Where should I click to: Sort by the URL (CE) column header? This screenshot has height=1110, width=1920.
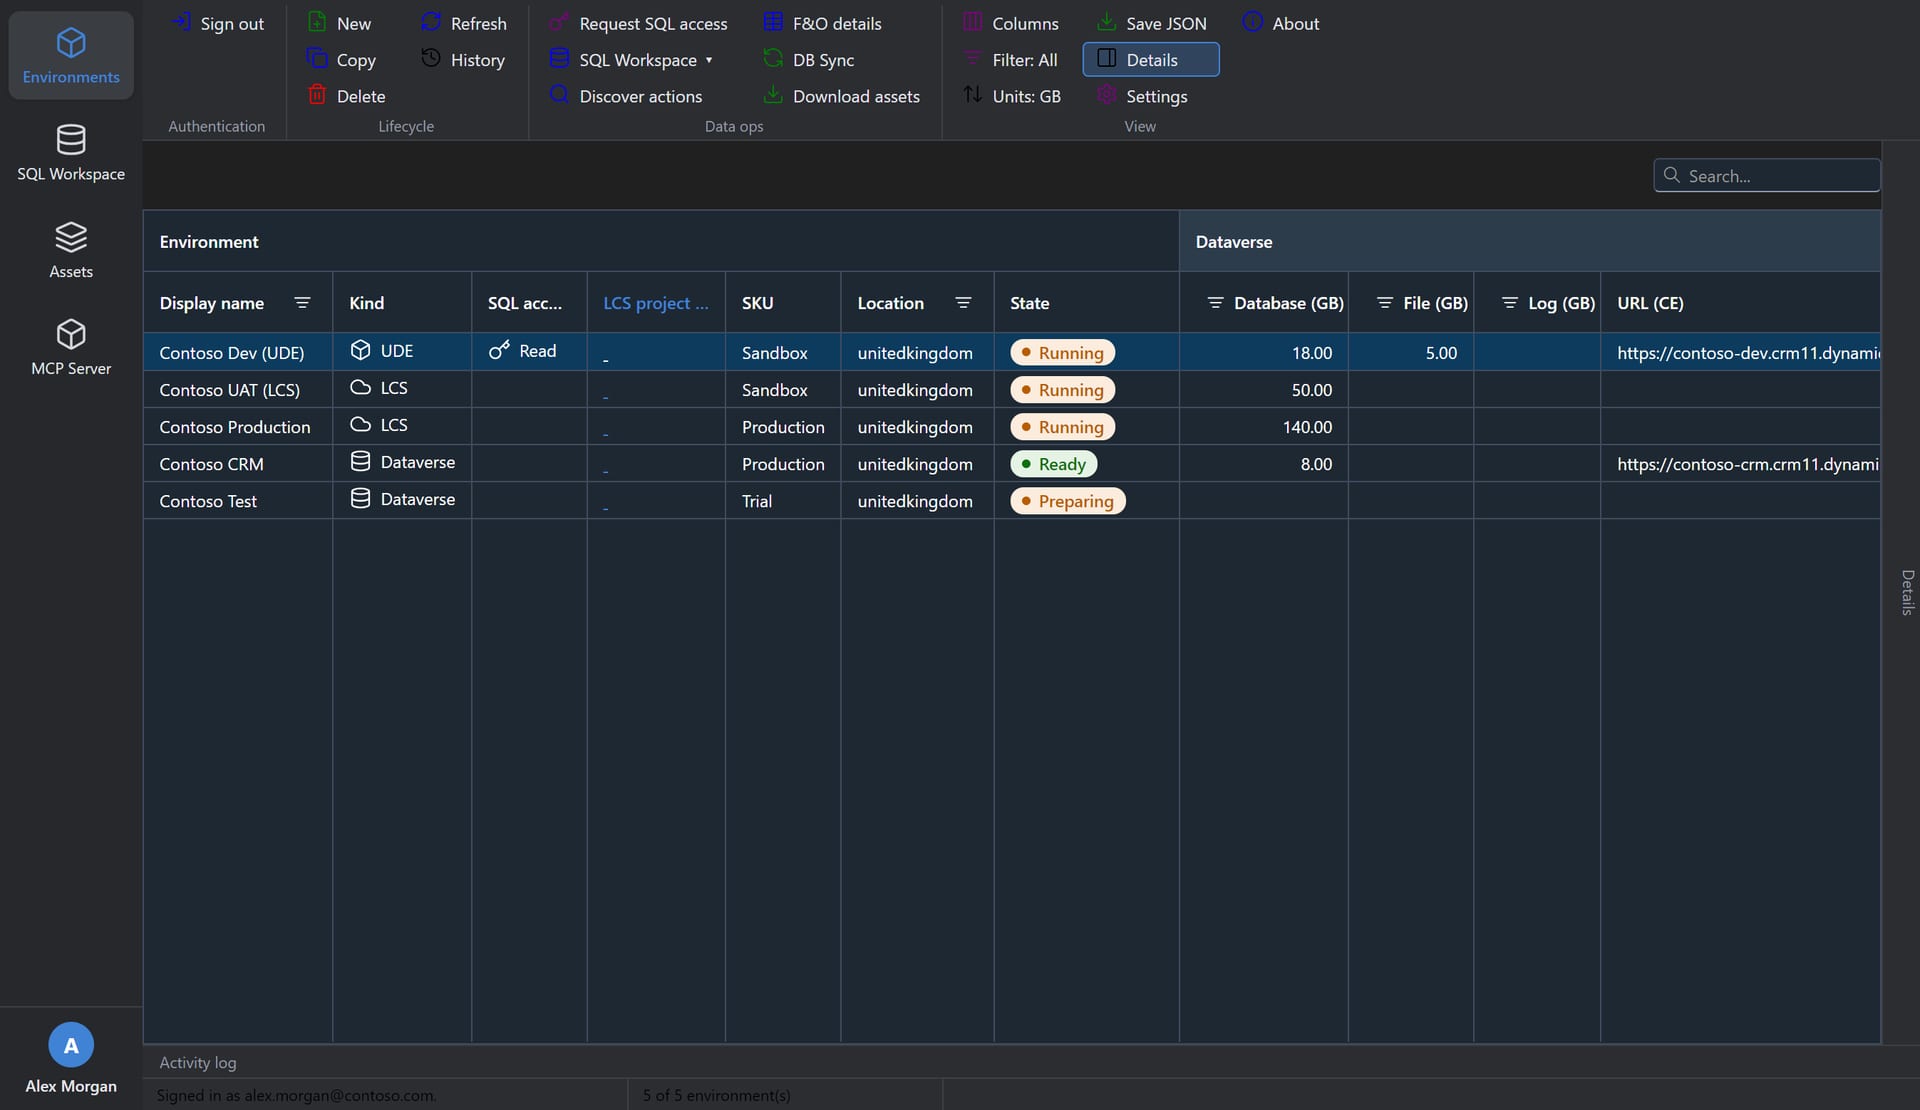(x=1740, y=303)
